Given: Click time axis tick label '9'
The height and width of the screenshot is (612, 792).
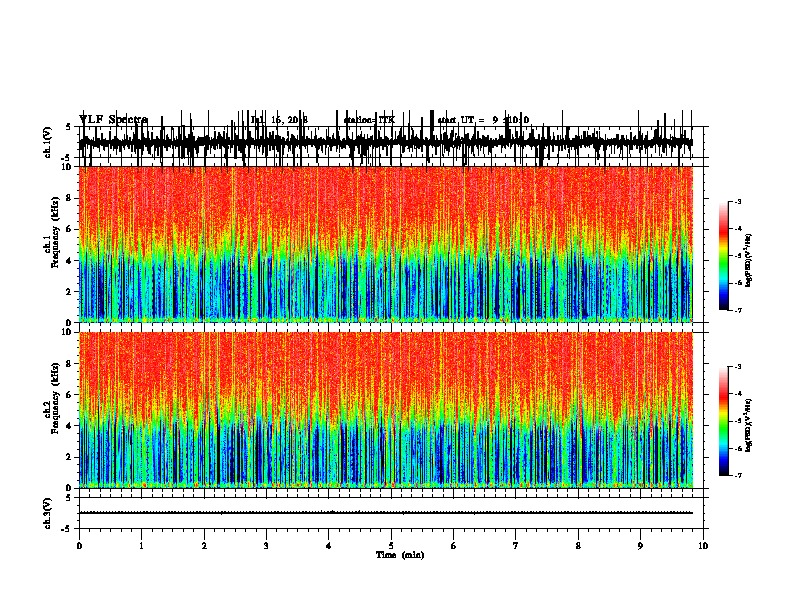Looking at the screenshot, I should pos(640,546).
